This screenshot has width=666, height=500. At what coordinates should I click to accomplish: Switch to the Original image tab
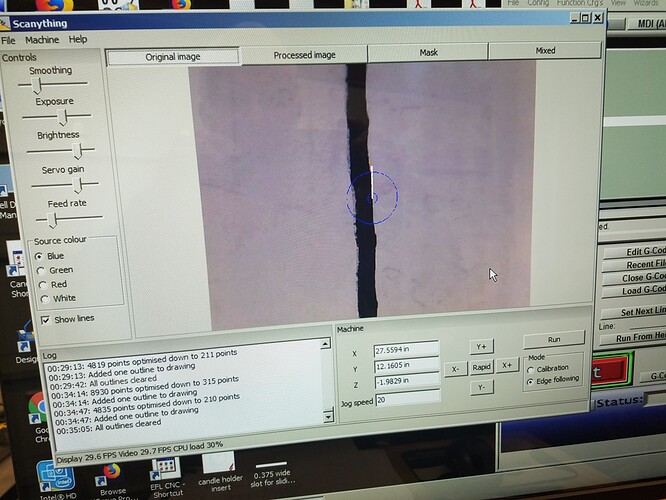click(172, 57)
